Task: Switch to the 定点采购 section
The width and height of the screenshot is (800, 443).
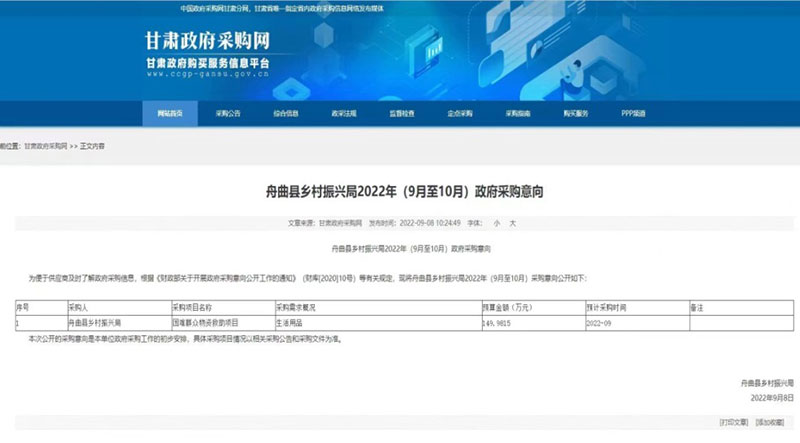Action: (460, 114)
